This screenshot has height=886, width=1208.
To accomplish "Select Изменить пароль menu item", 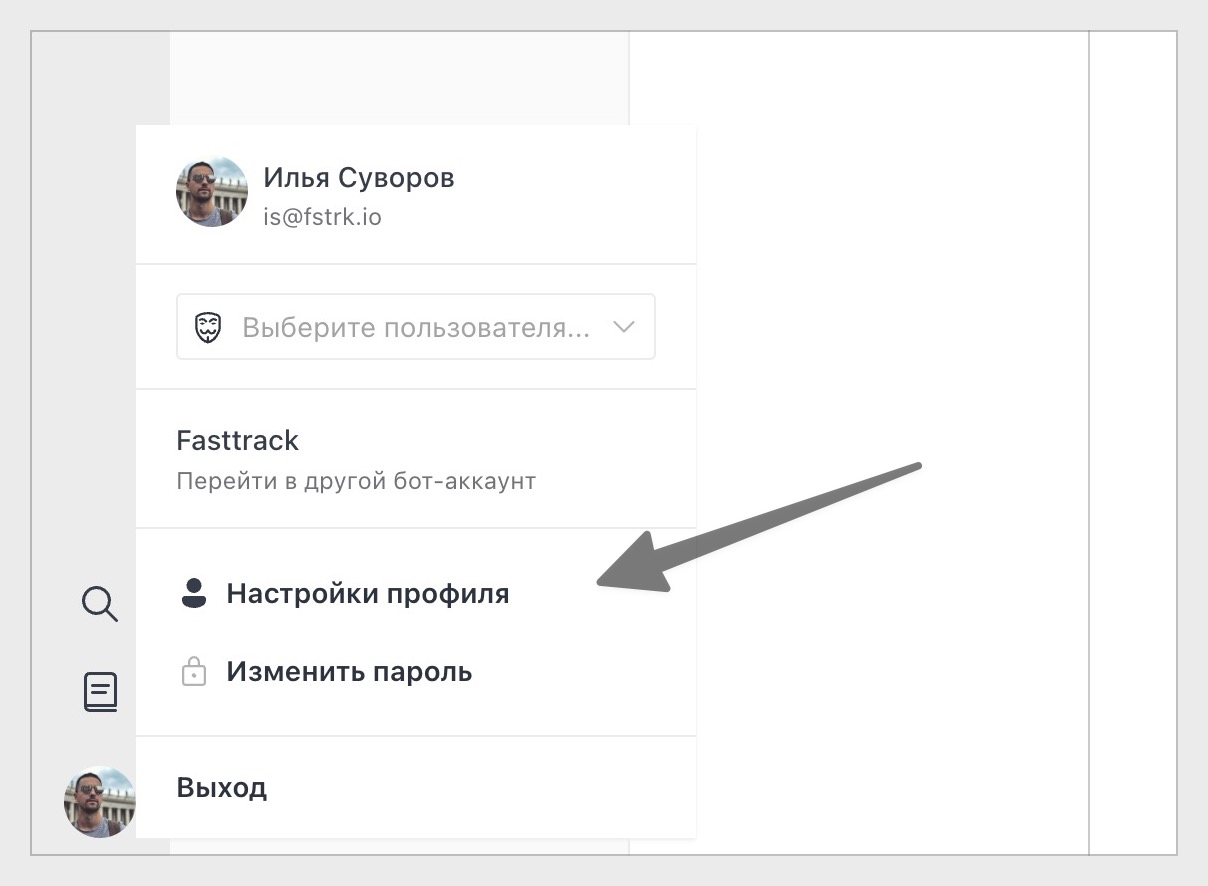I will pyautogui.click(x=349, y=671).
